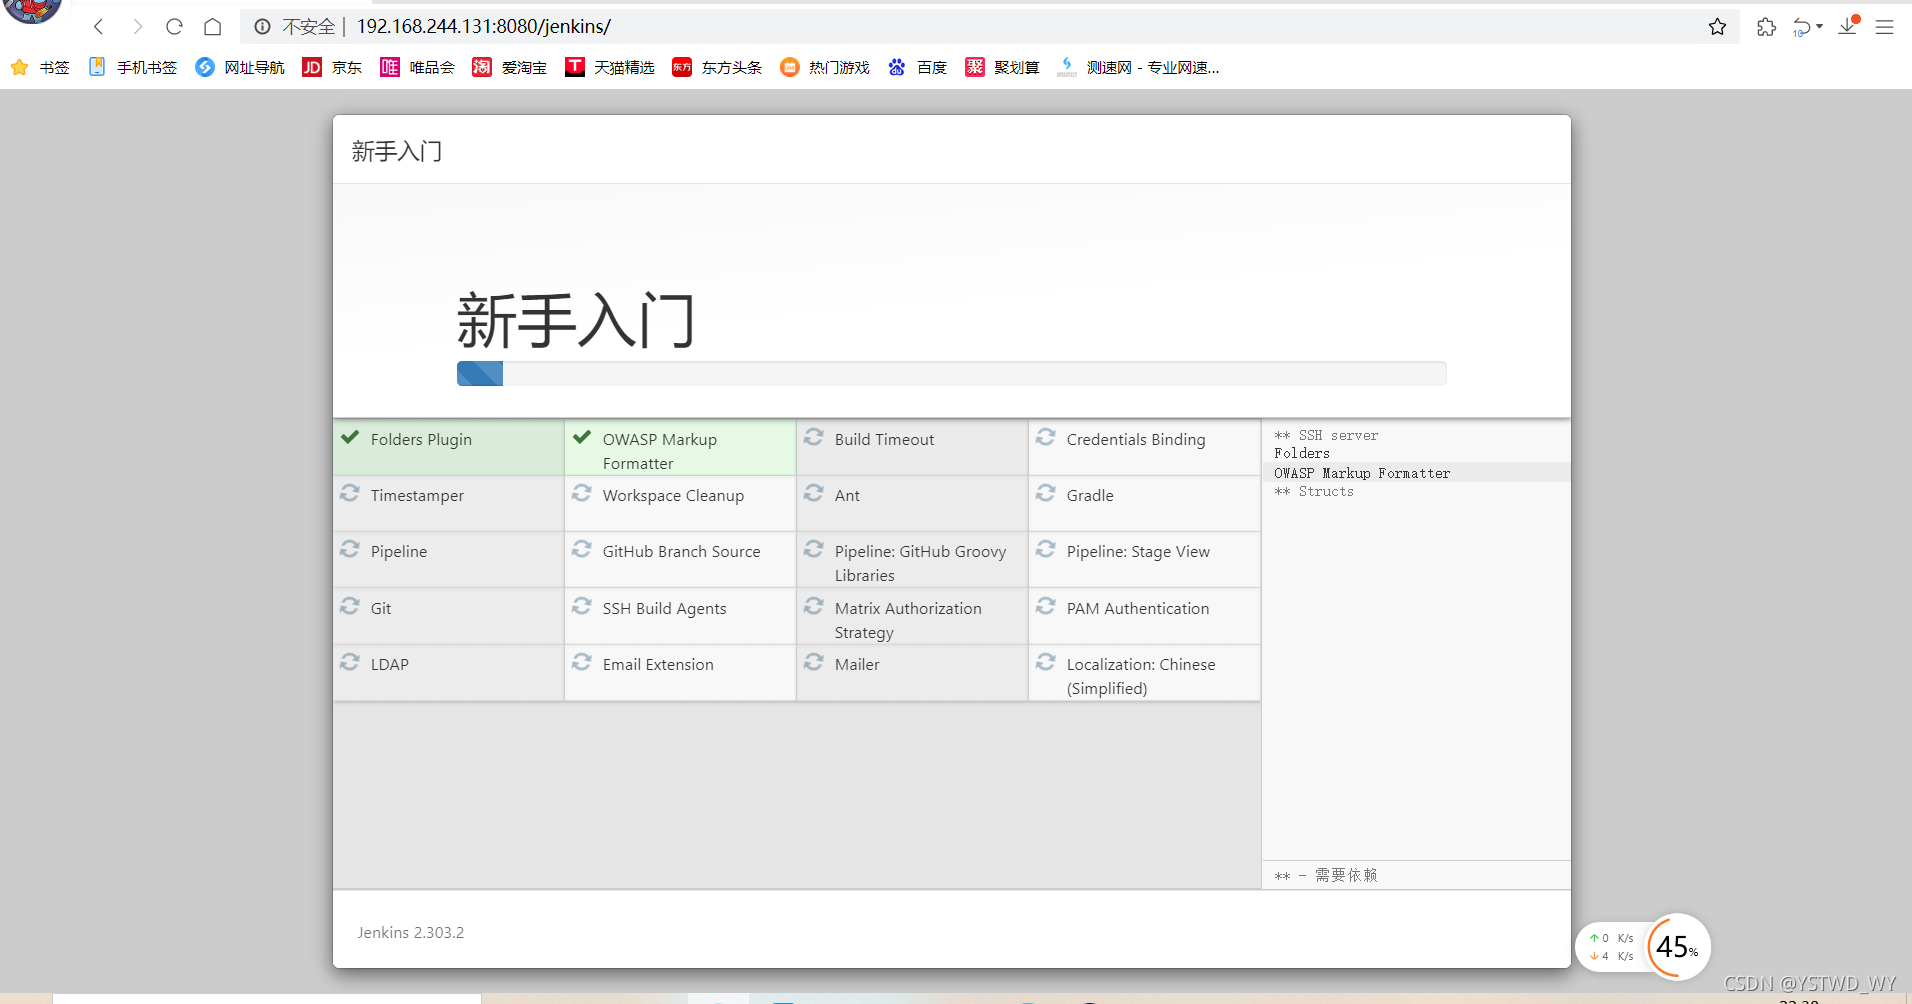The width and height of the screenshot is (1912, 1004).
Task: Click the GitHub Branch Source pending icon
Action: [x=582, y=549]
